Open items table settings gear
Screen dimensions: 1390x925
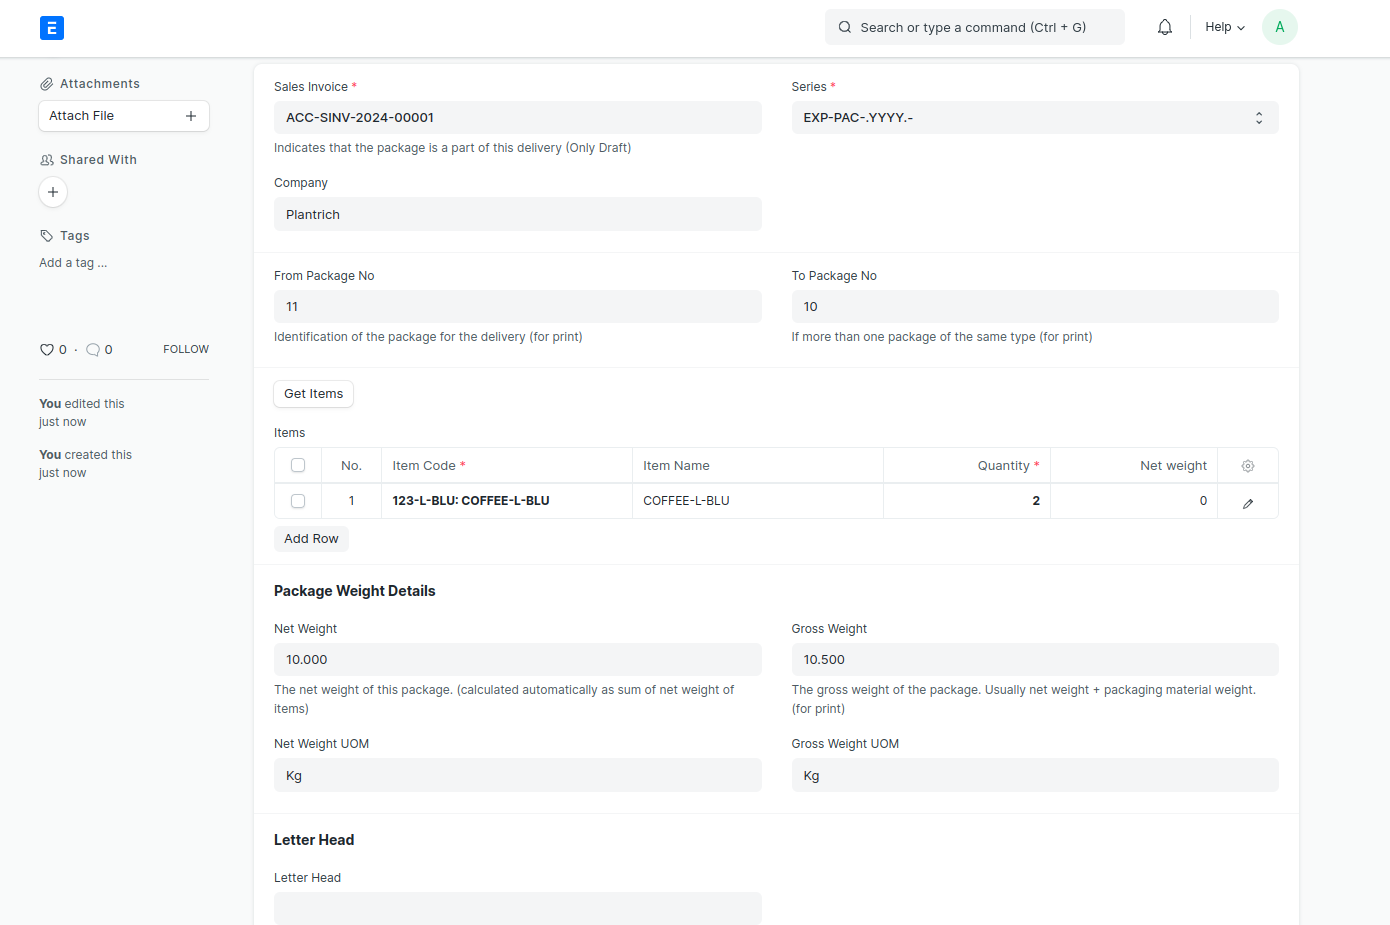pyautogui.click(x=1247, y=466)
